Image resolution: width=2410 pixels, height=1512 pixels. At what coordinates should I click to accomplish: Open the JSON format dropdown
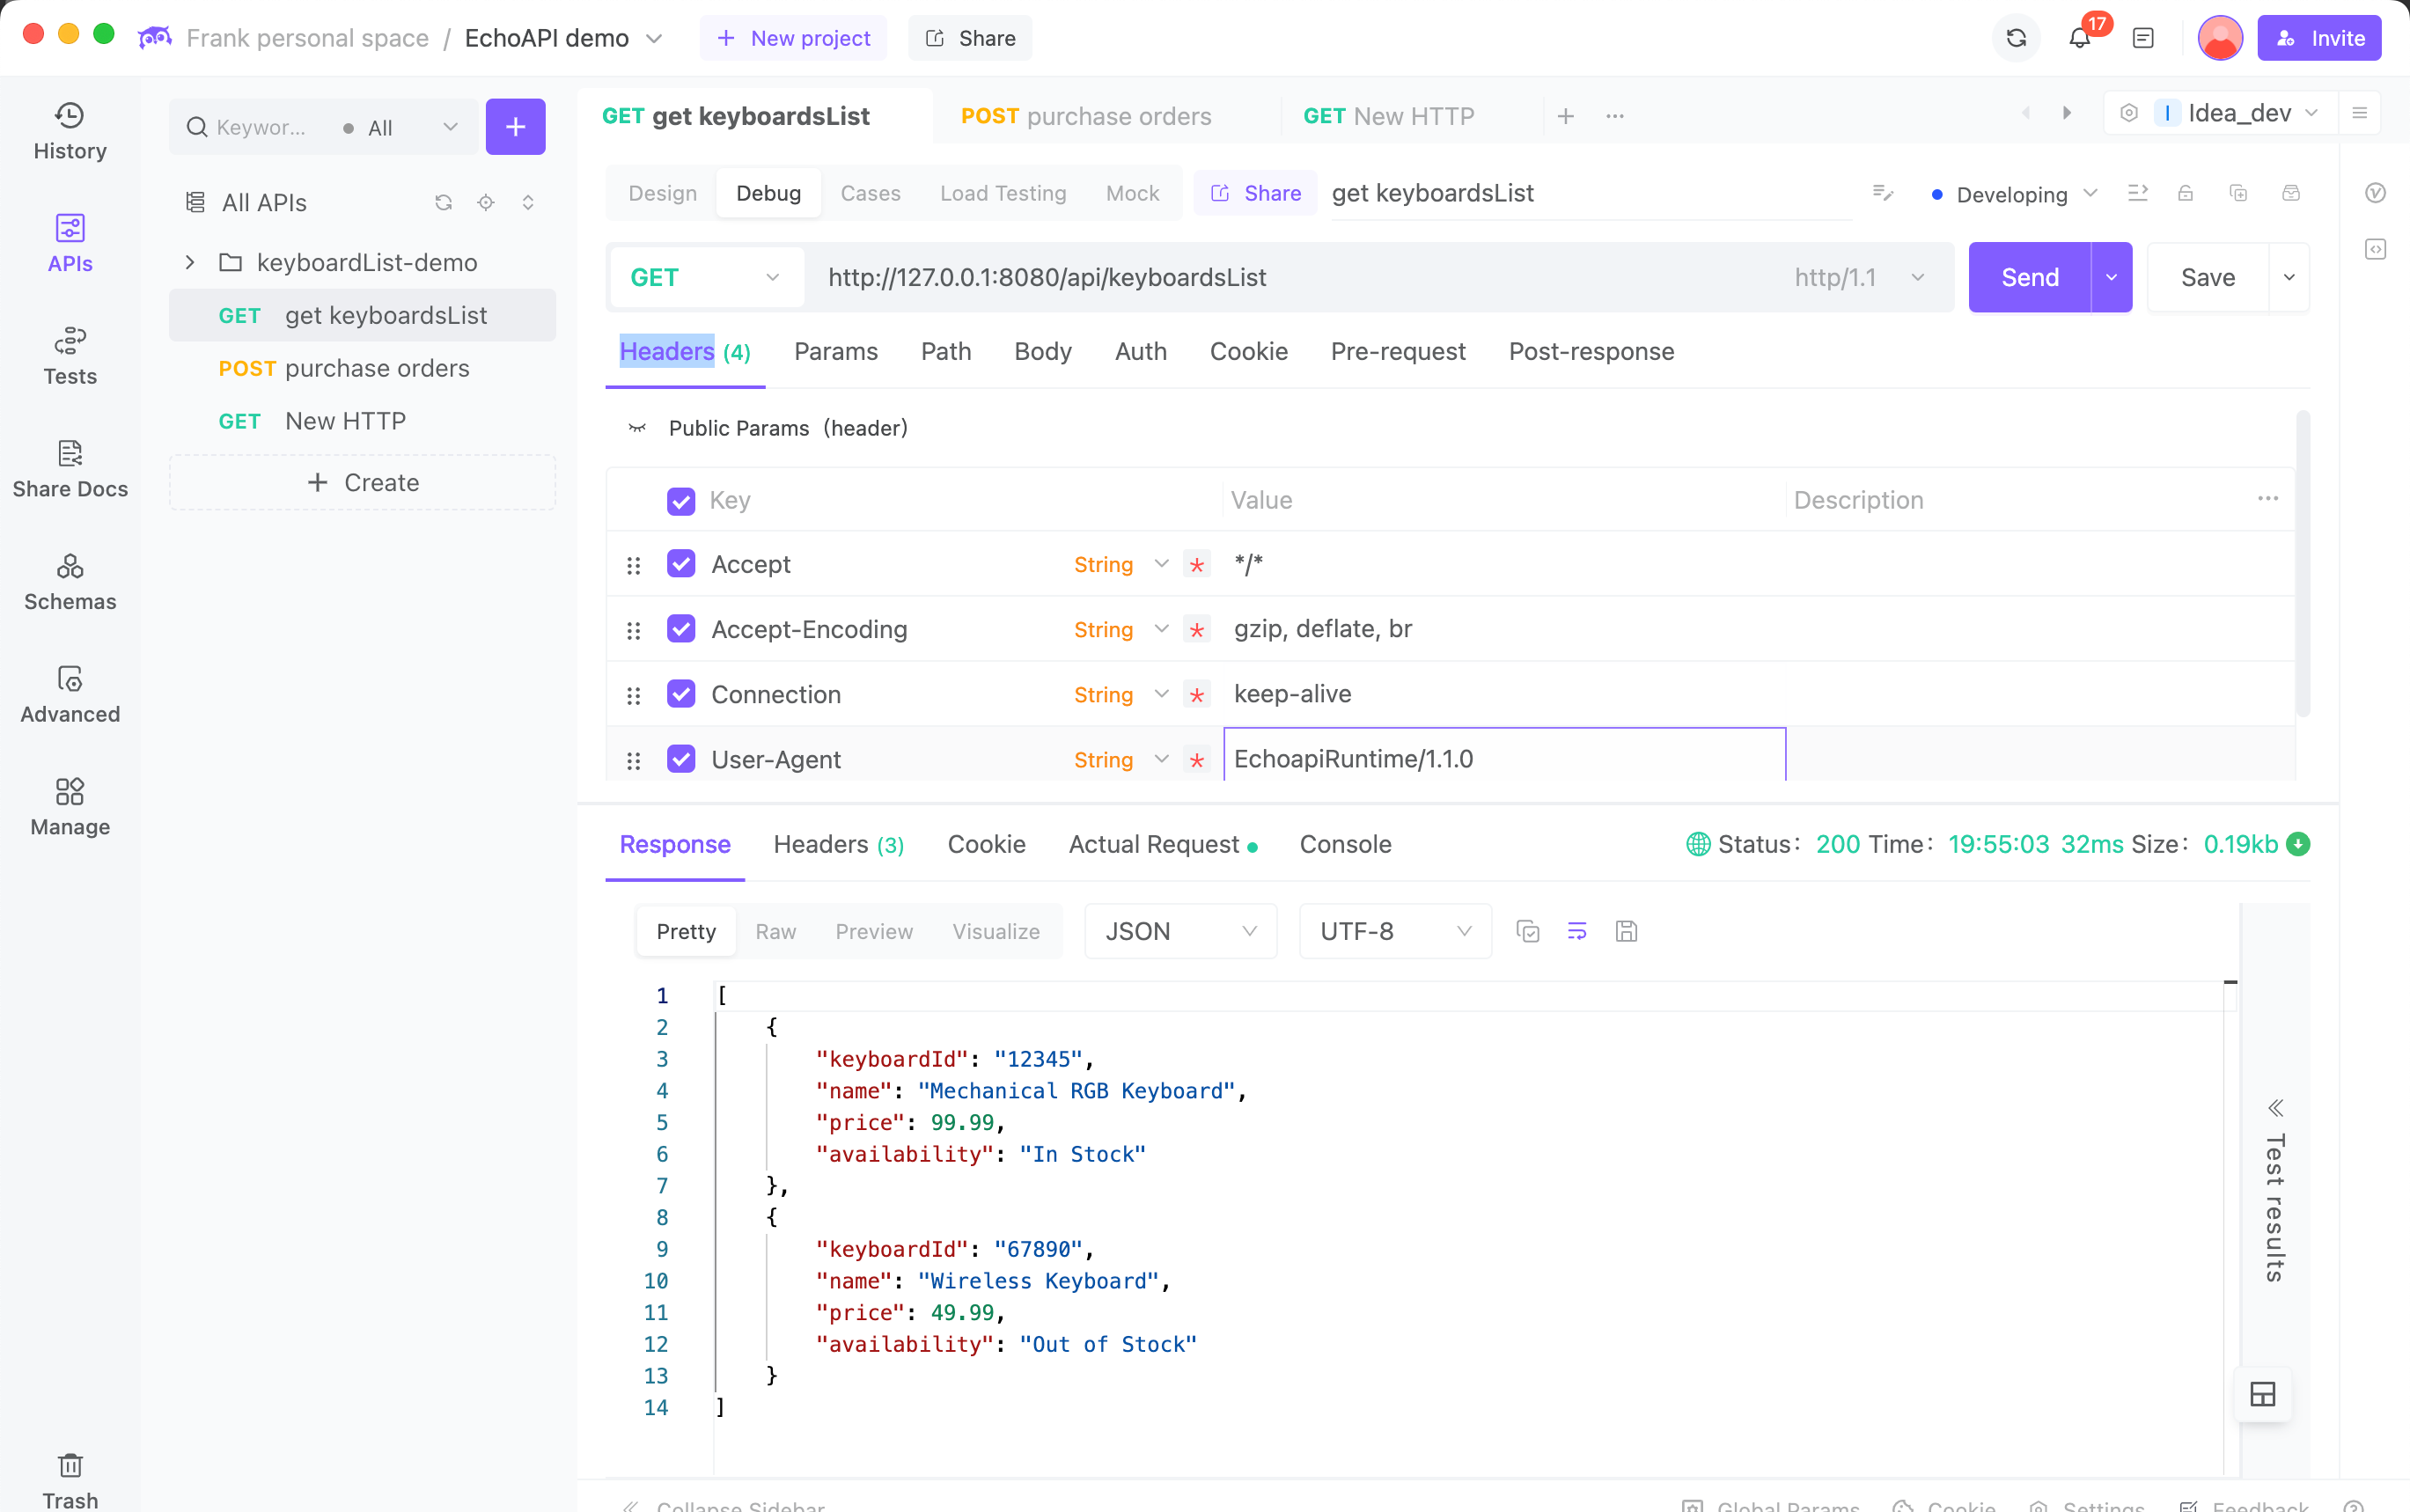click(1180, 931)
